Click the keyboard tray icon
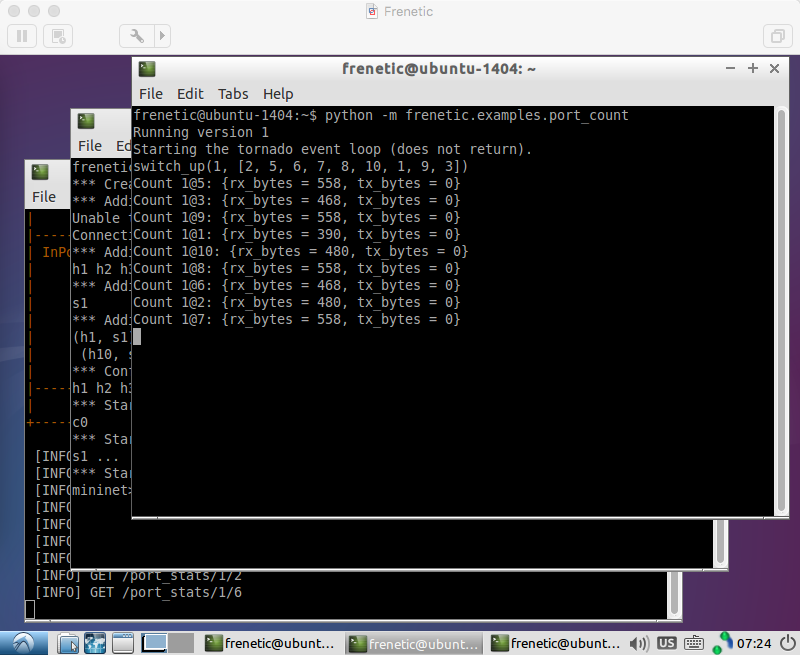800x655 pixels. tap(694, 644)
